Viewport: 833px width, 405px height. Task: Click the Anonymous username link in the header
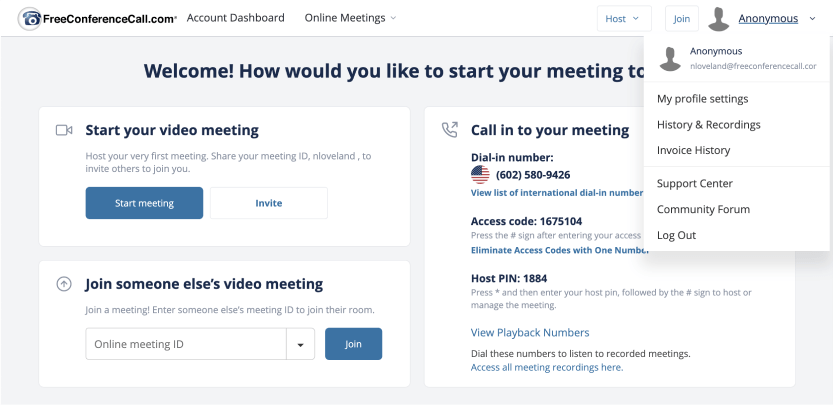pyautogui.click(x=768, y=19)
